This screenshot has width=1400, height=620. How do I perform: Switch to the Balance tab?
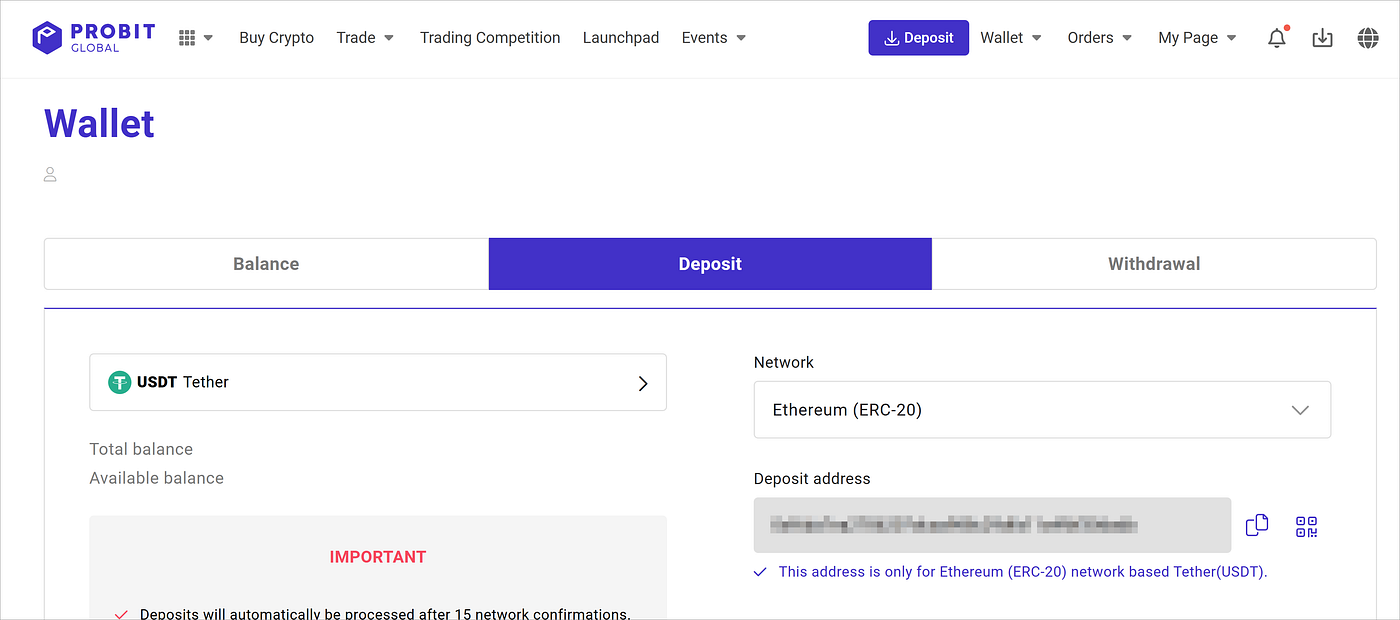coord(266,264)
